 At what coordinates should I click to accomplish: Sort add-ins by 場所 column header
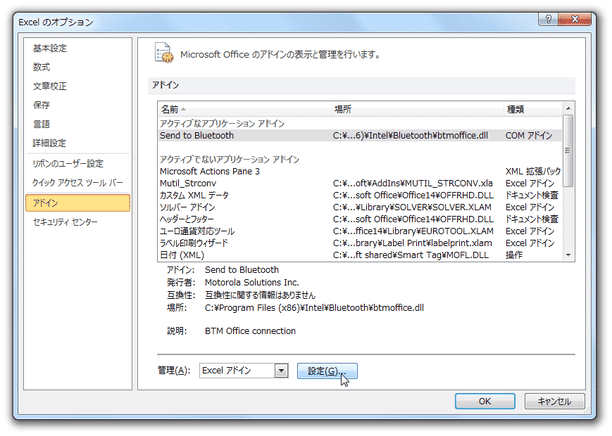coord(417,109)
